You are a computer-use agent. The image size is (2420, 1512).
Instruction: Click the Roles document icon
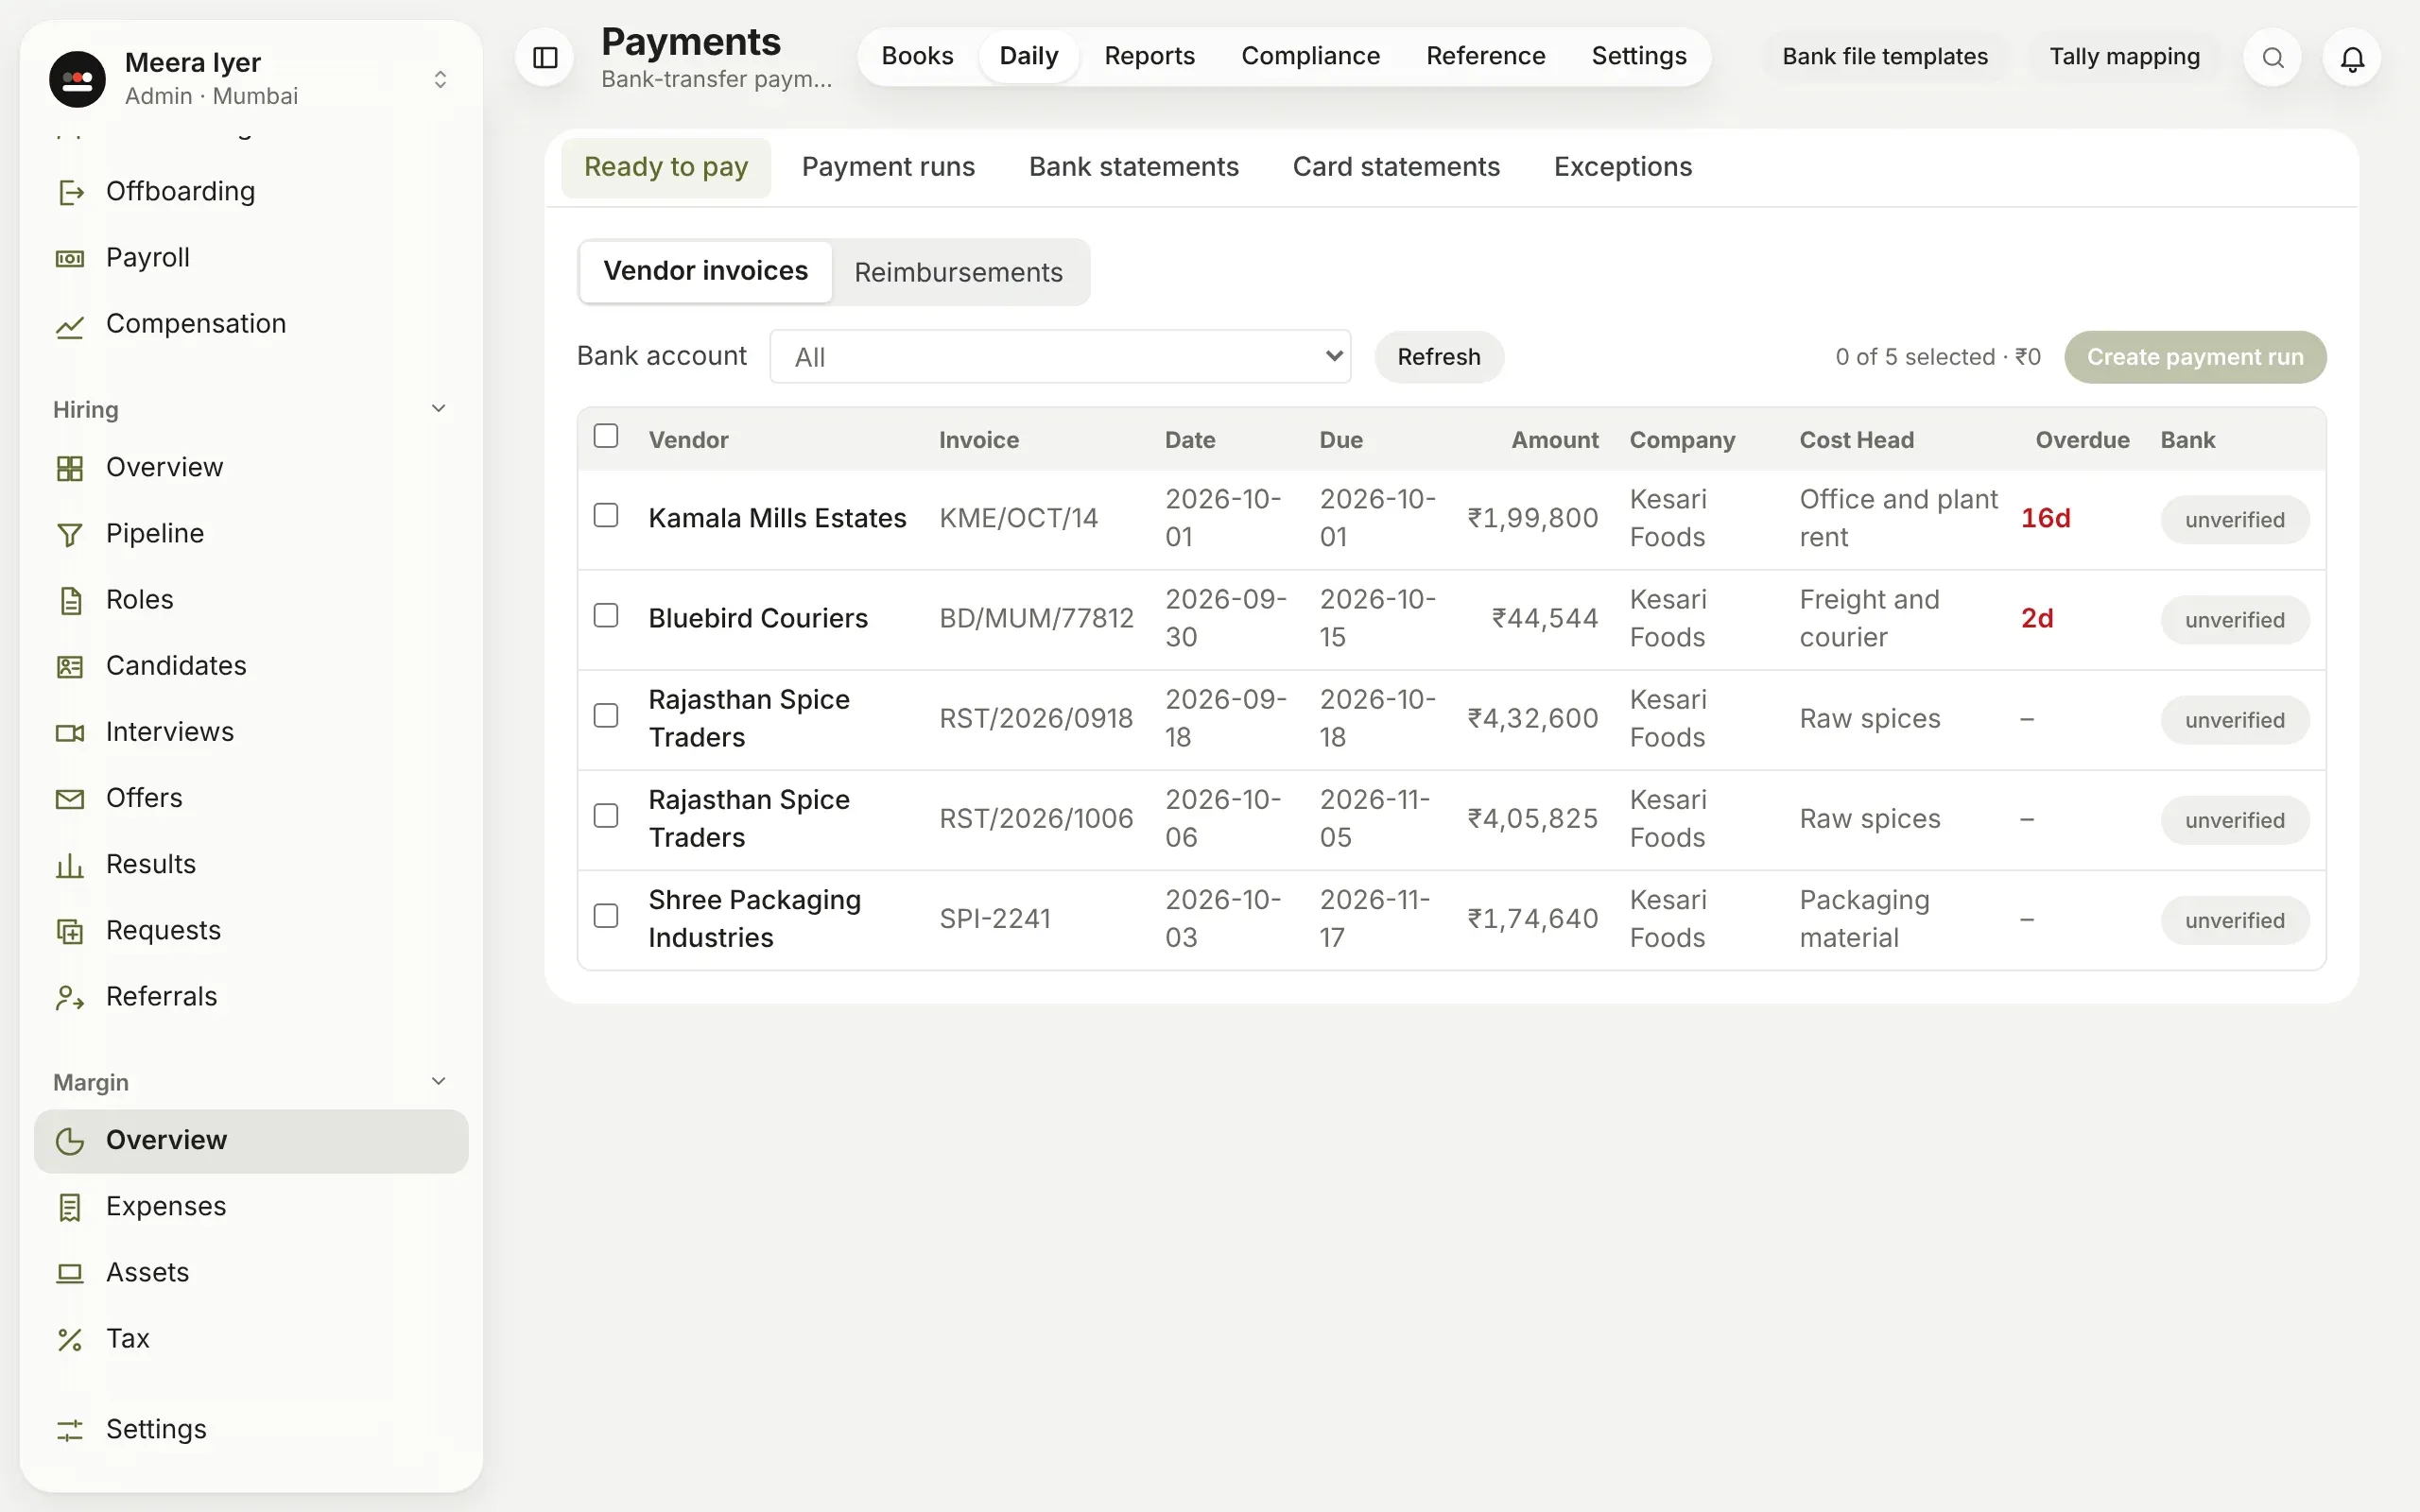pyautogui.click(x=70, y=600)
